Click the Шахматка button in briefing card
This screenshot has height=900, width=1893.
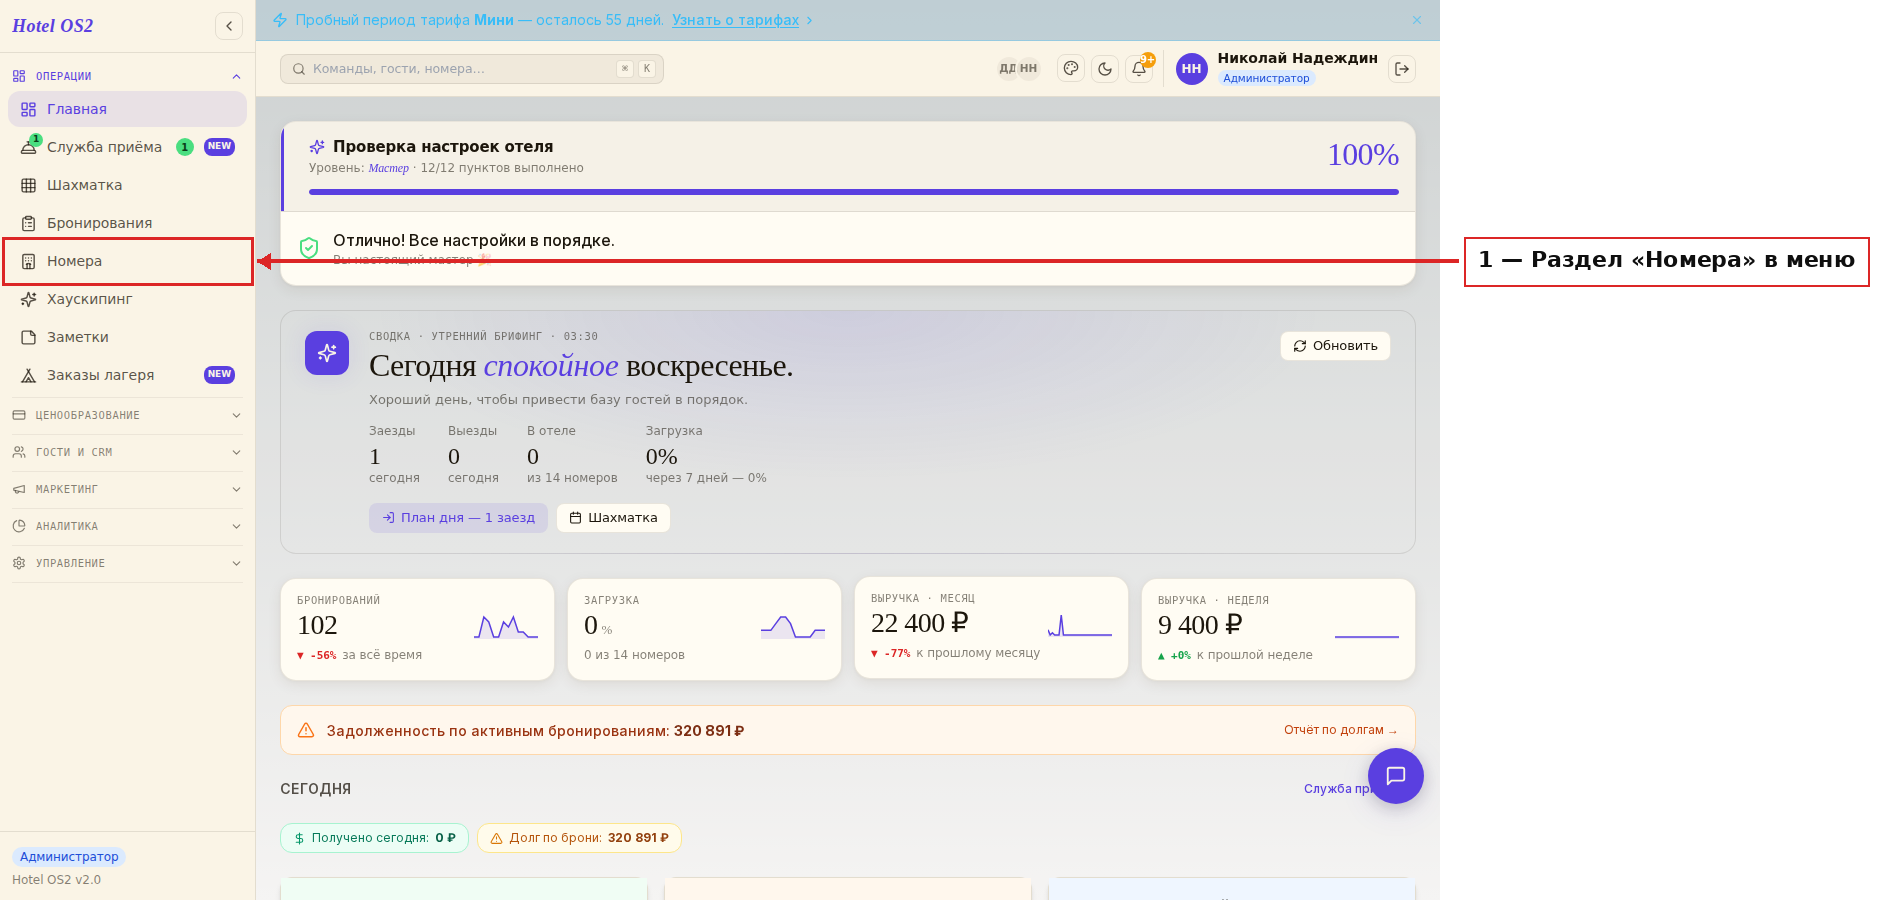click(x=613, y=518)
